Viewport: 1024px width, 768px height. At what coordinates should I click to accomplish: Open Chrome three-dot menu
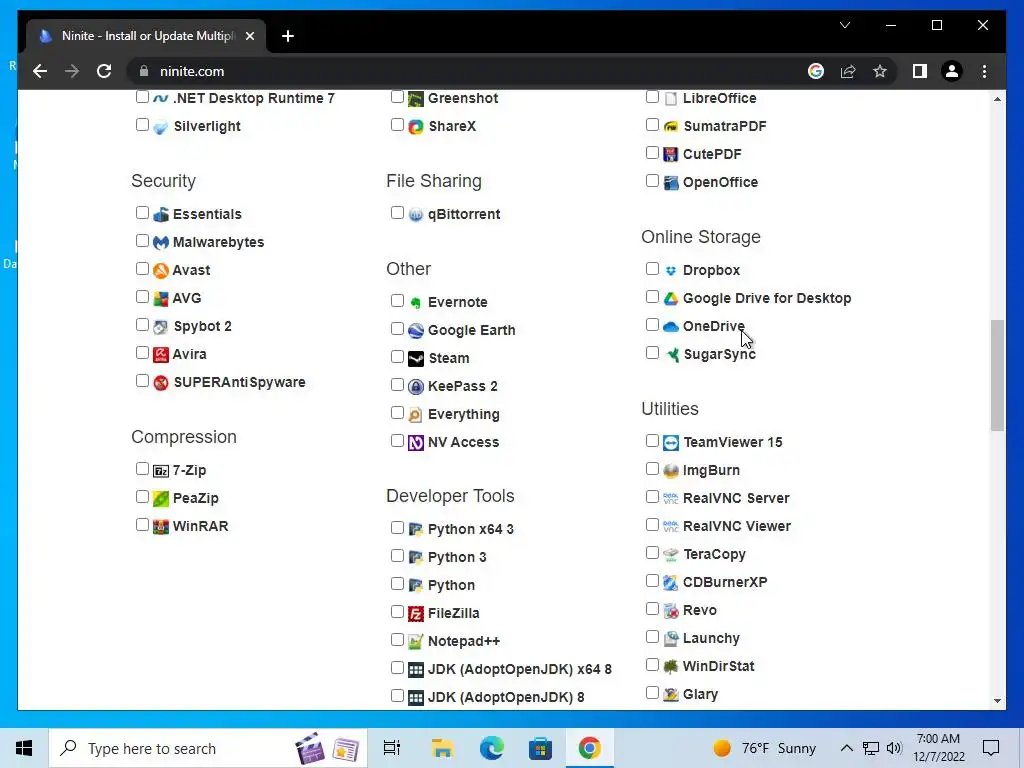(984, 71)
